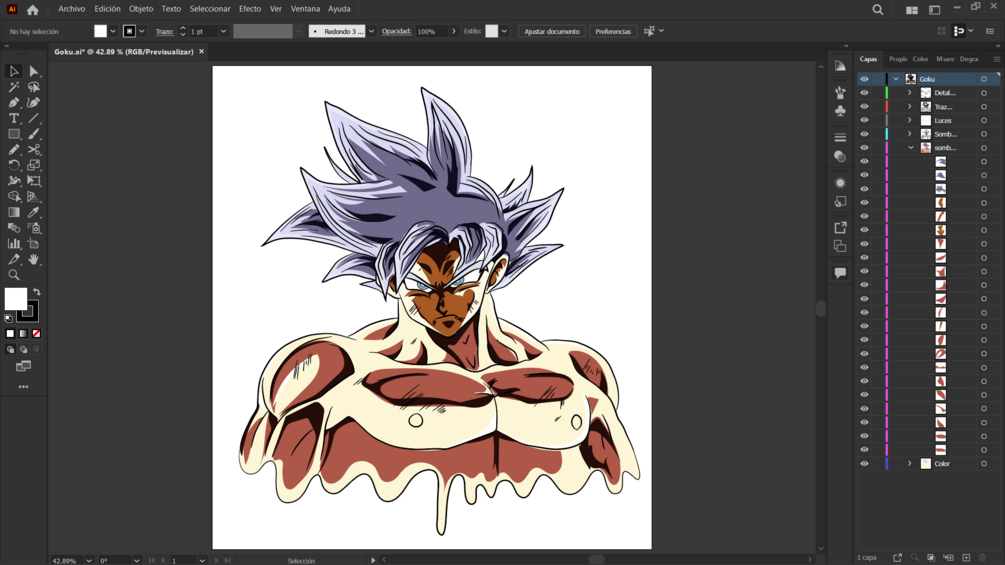Select the Line Segment tool
Screen dimensions: 1005x565
(x=34, y=119)
